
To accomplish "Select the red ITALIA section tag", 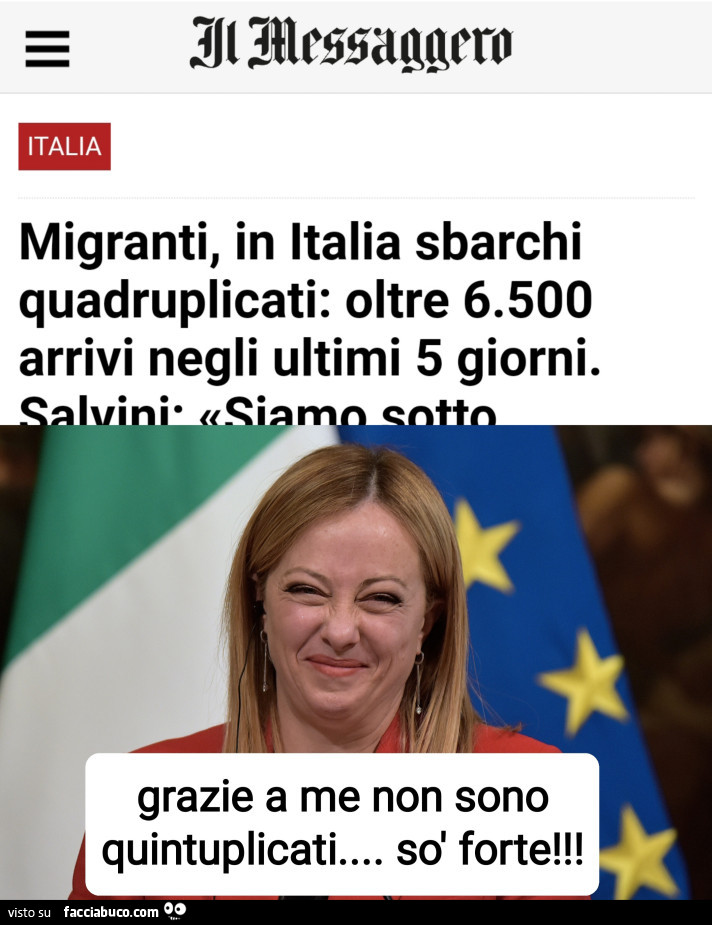I will pyautogui.click(x=64, y=146).
